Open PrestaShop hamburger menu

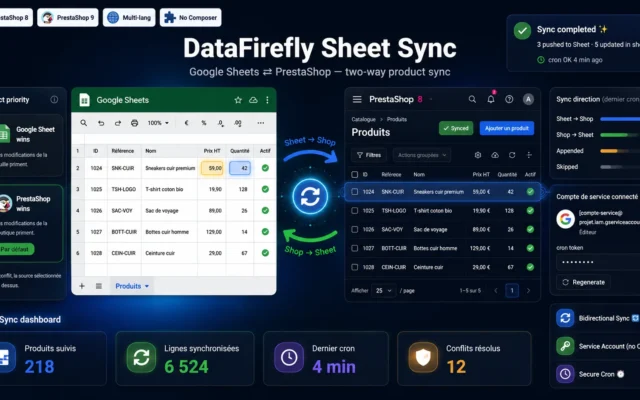[x=357, y=99]
